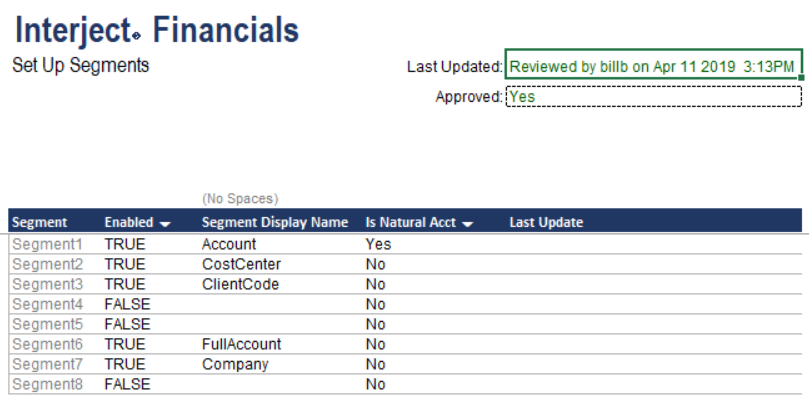Click the Interject Financials logo title

(x=157, y=29)
